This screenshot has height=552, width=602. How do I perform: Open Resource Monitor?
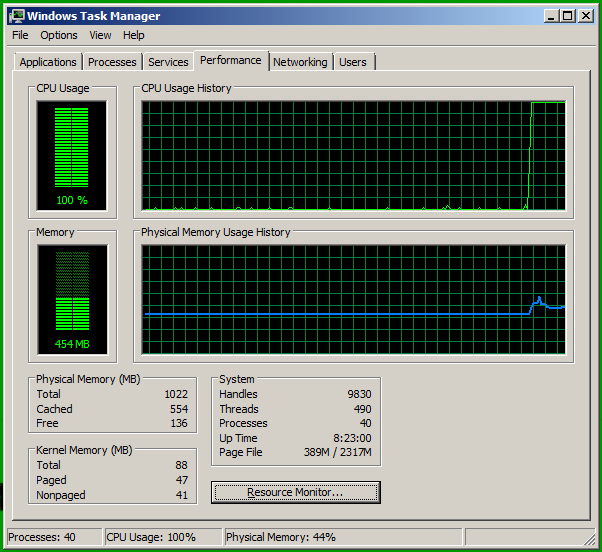[x=296, y=492]
